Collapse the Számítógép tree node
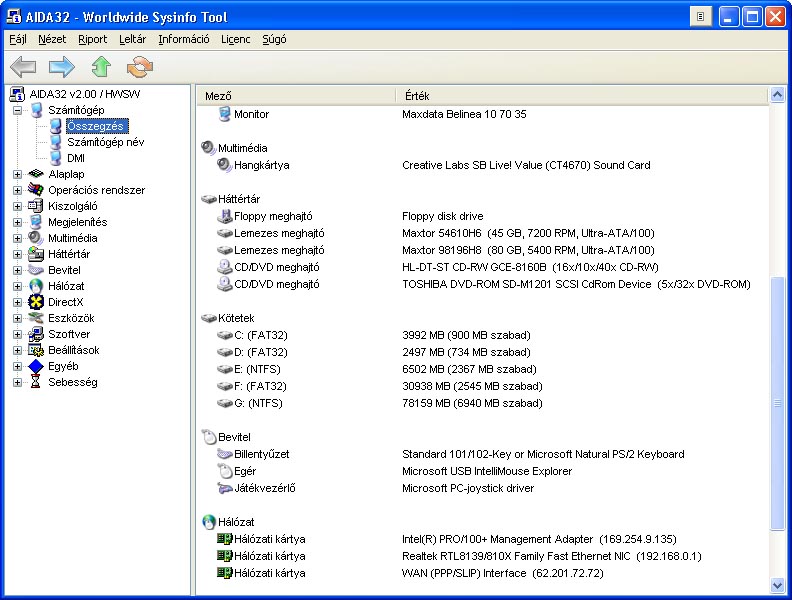Screen dimensions: 792x600 pyautogui.click(x=17, y=110)
